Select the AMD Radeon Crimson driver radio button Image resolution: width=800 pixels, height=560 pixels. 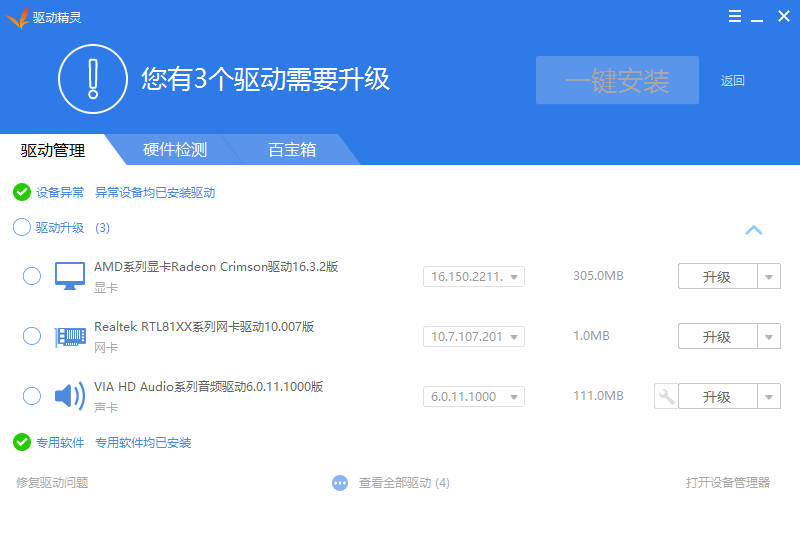click(x=32, y=276)
